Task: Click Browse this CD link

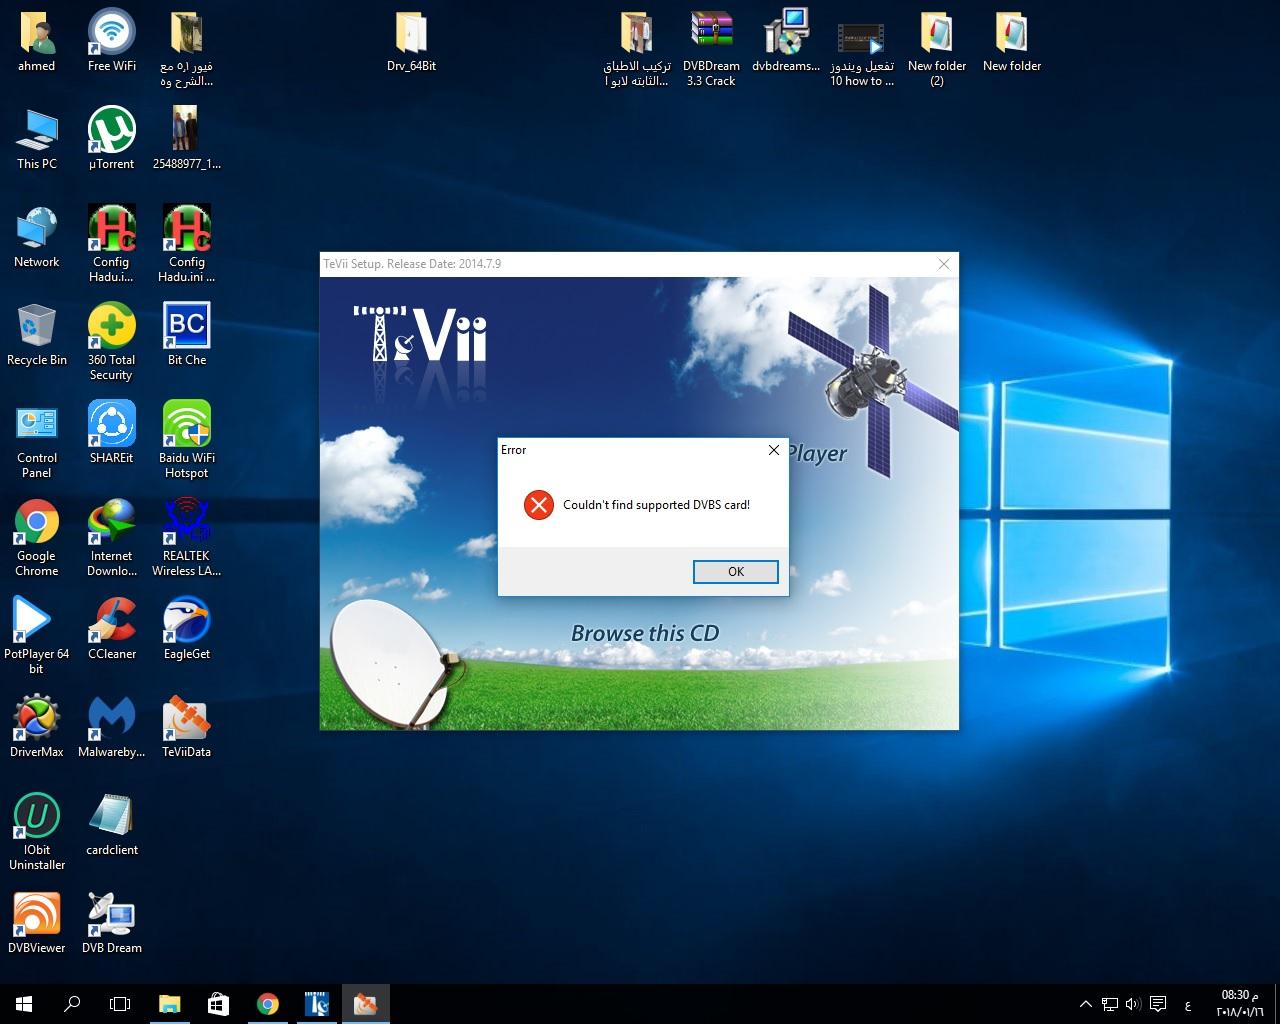Action: point(645,633)
